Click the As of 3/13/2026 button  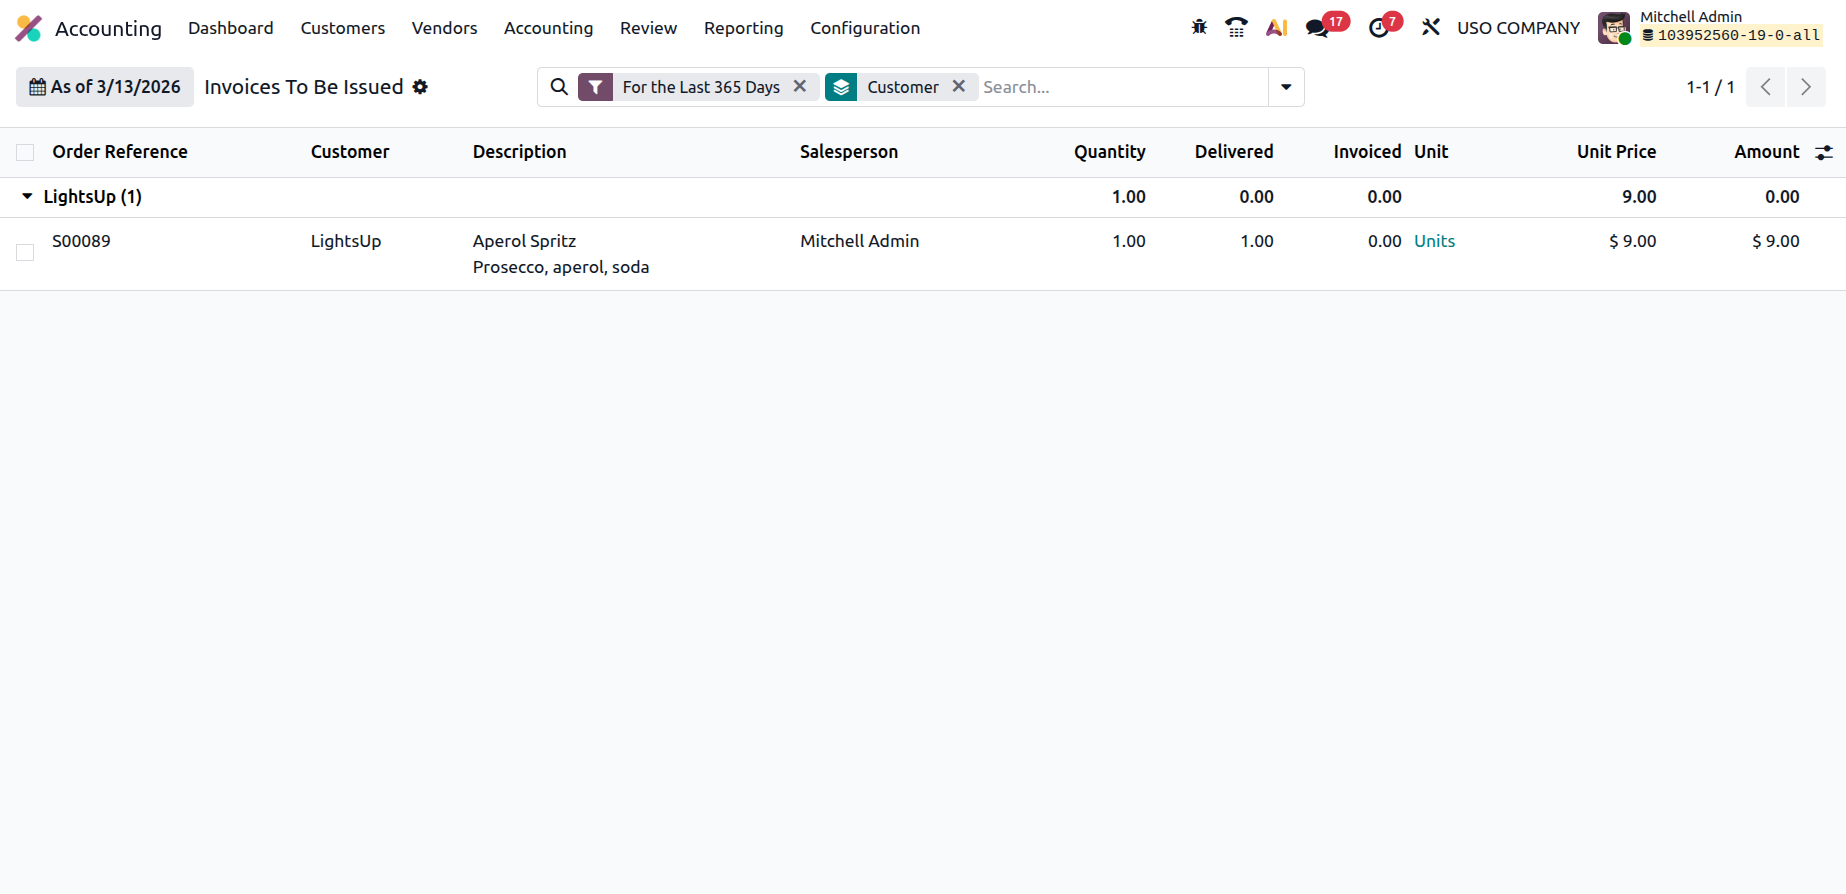[105, 87]
